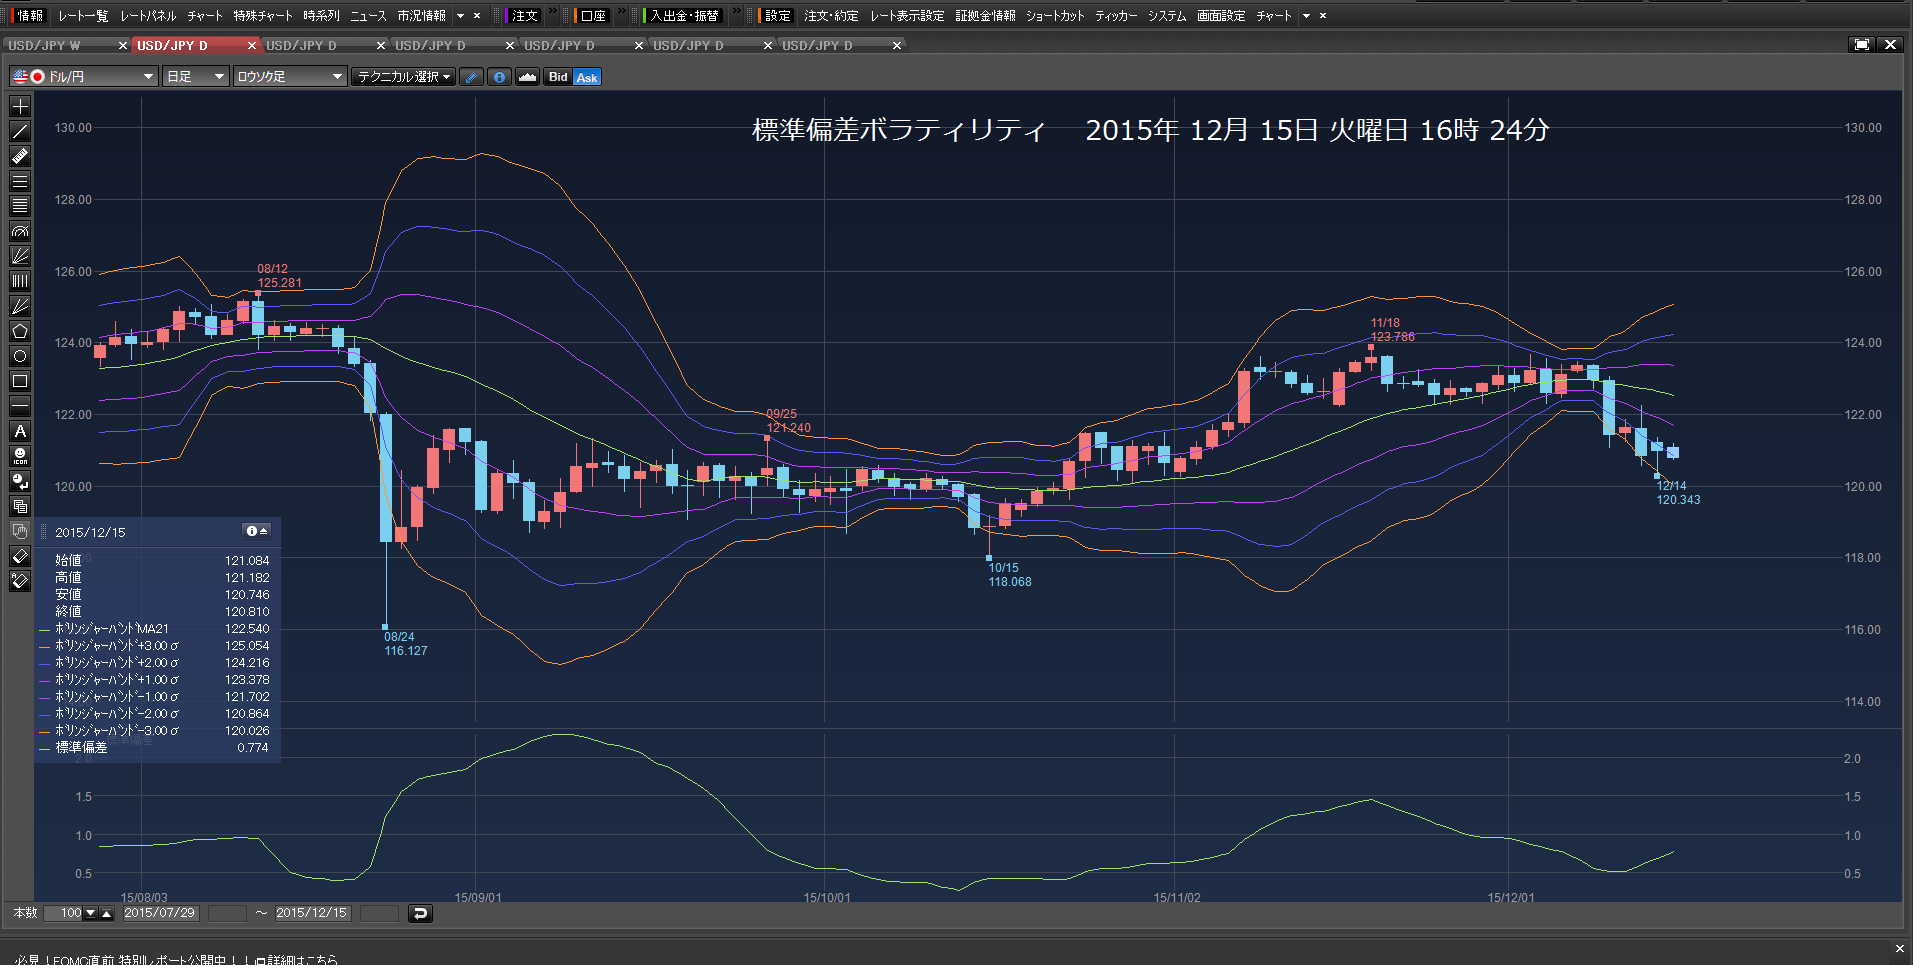Open the 本数 bar count dropdown arrow
The width and height of the screenshot is (1913, 965).
(x=90, y=913)
